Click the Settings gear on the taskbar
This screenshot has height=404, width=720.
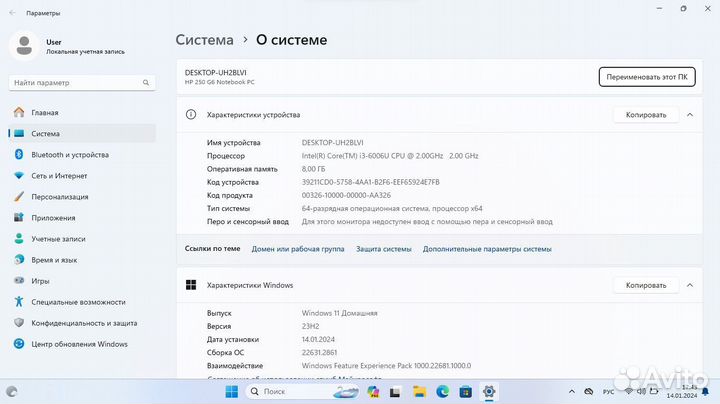489,392
